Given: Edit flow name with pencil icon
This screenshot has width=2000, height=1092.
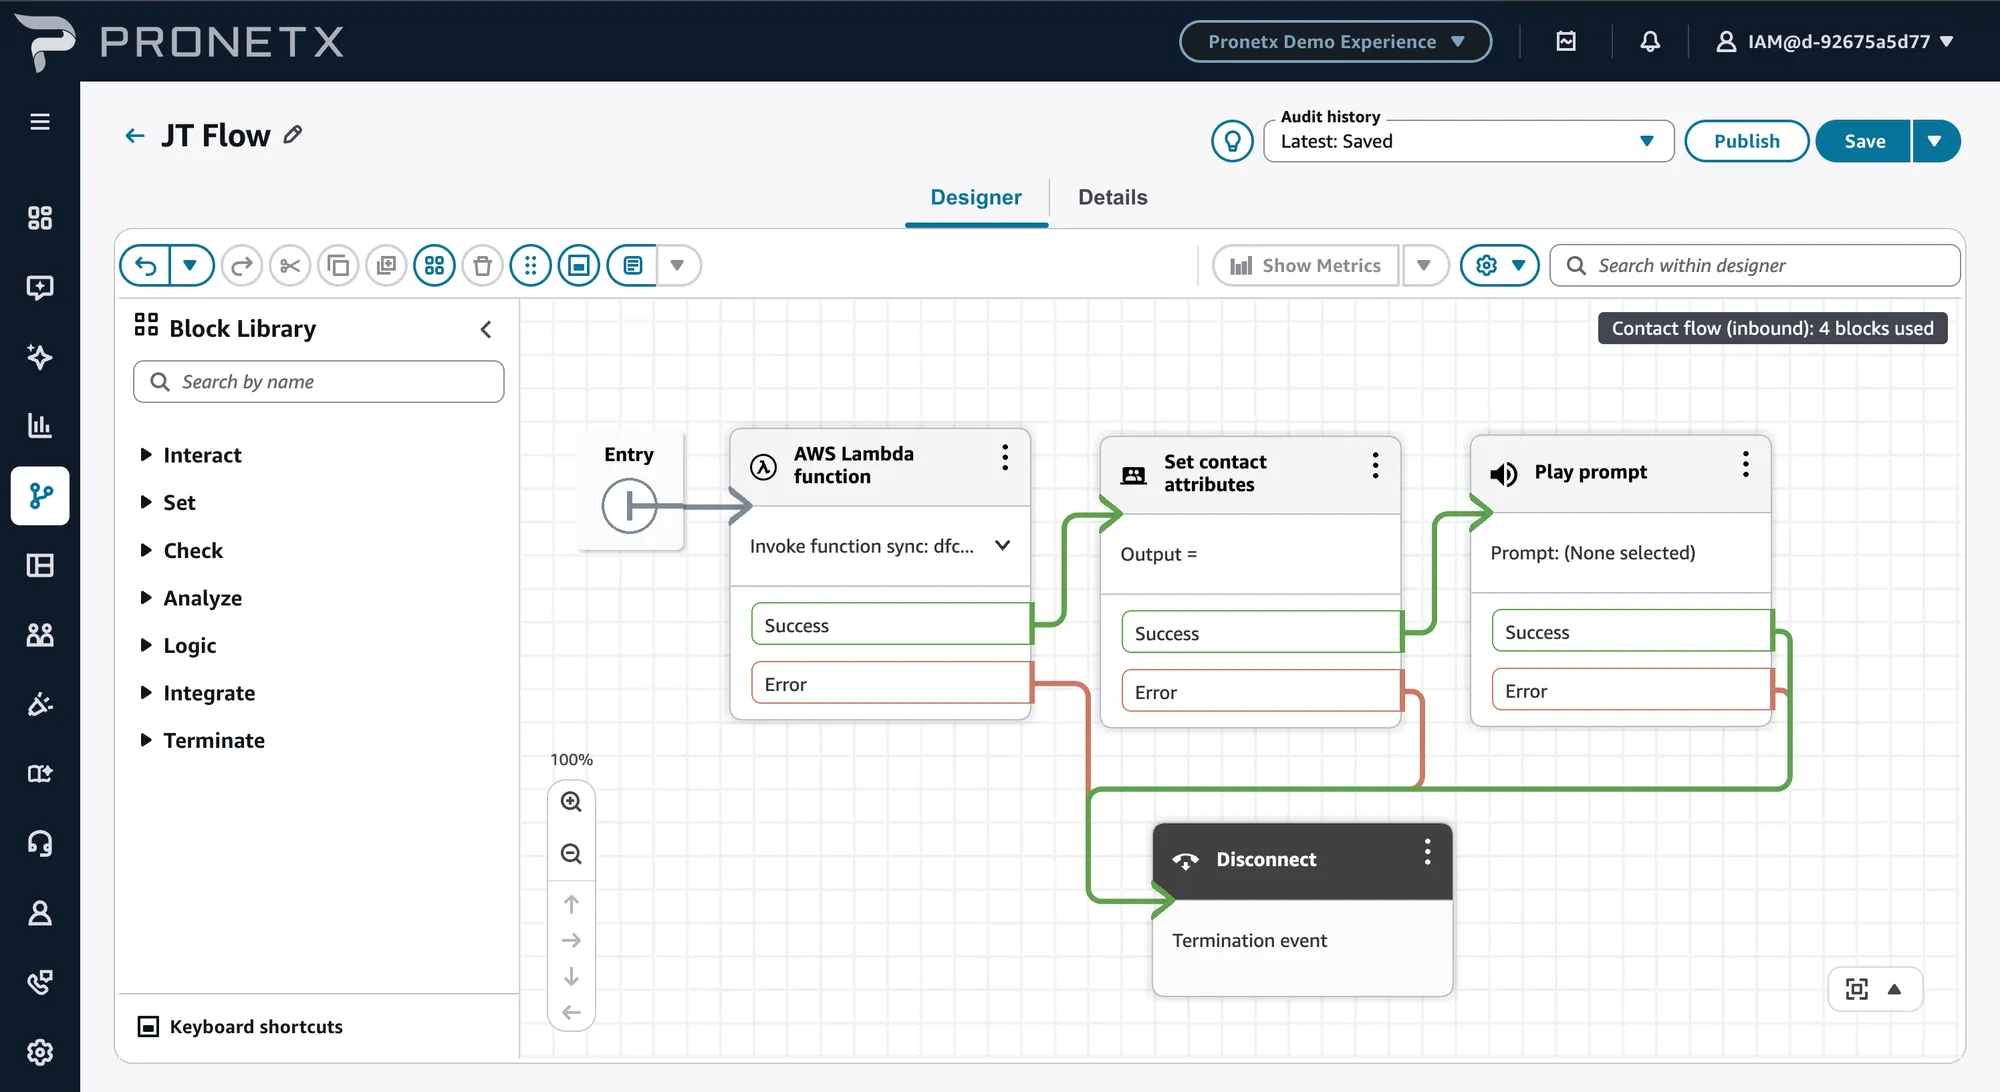Looking at the screenshot, I should (x=293, y=134).
